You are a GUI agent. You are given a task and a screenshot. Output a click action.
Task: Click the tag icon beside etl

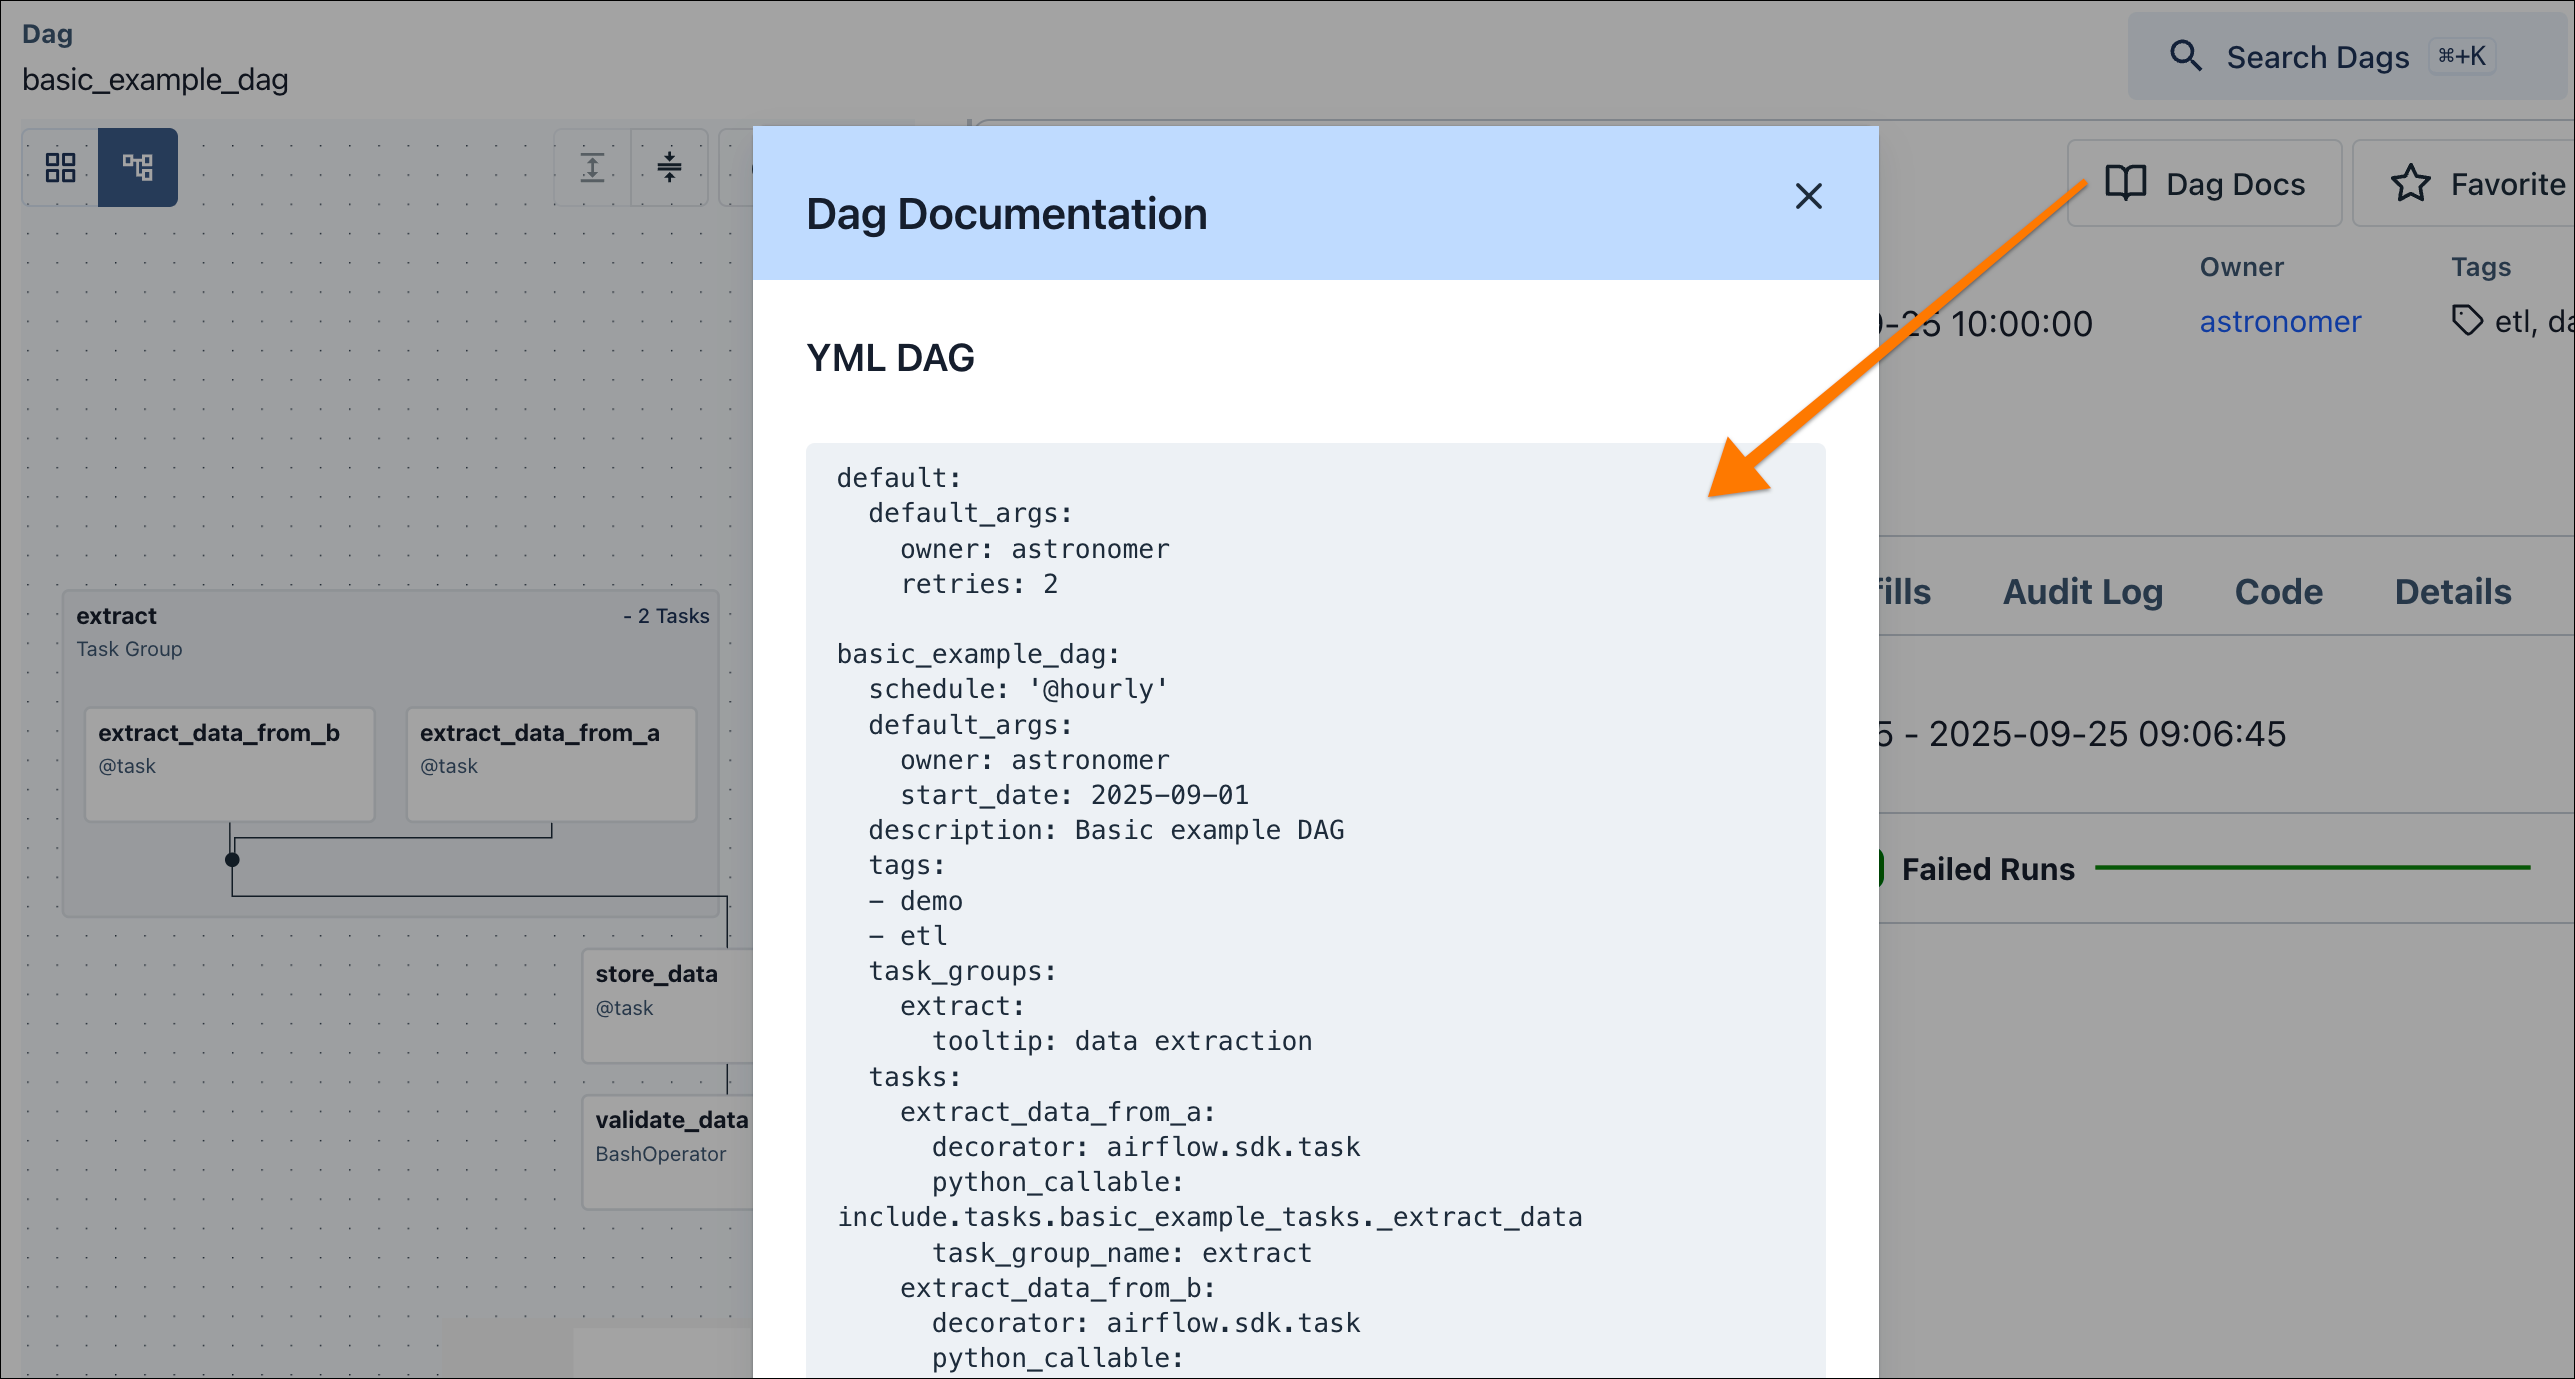pyautogui.click(x=2469, y=319)
